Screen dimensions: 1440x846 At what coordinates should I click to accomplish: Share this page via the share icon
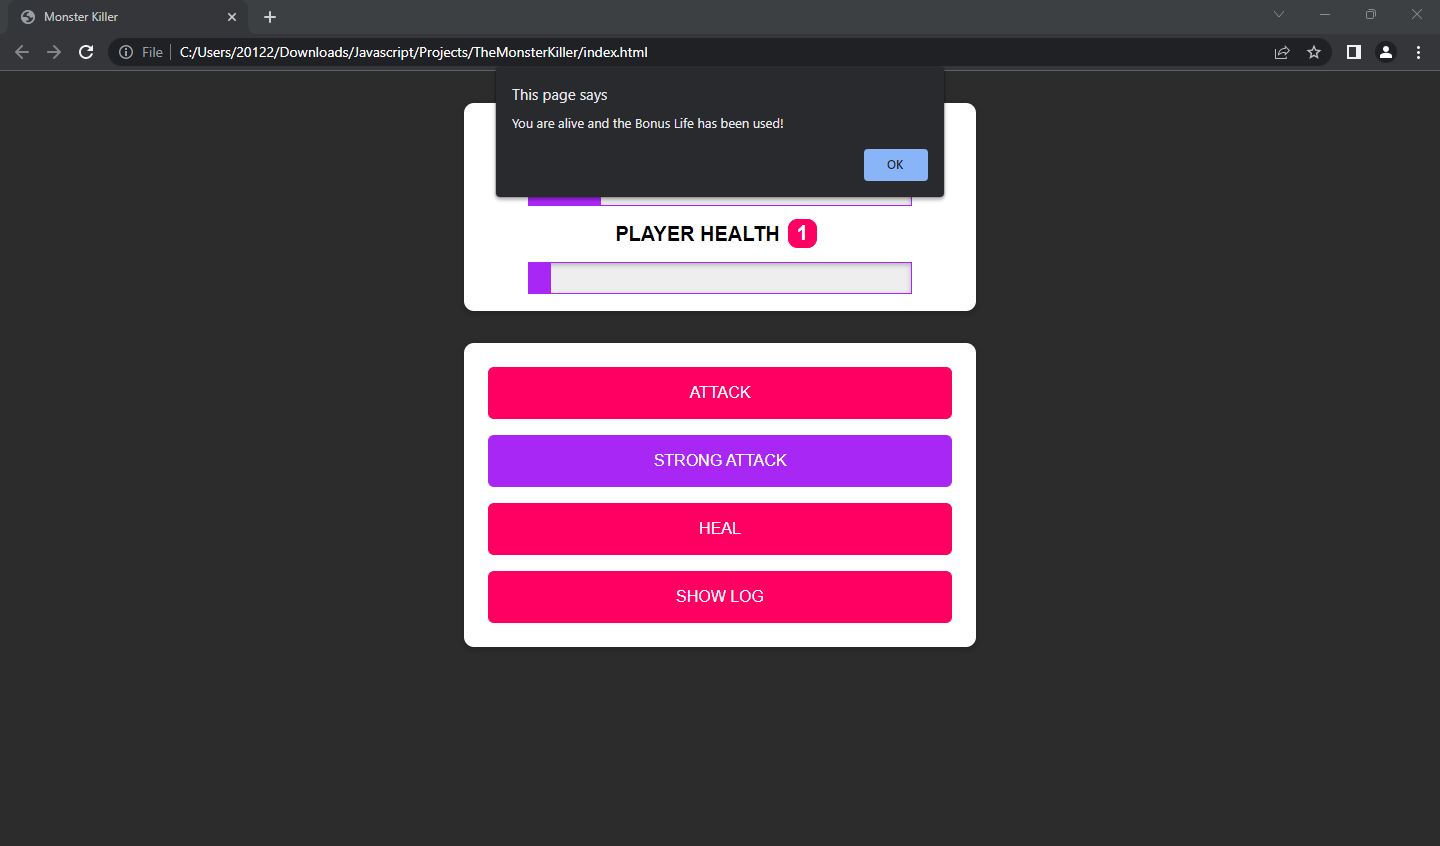[x=1282, y=52]
